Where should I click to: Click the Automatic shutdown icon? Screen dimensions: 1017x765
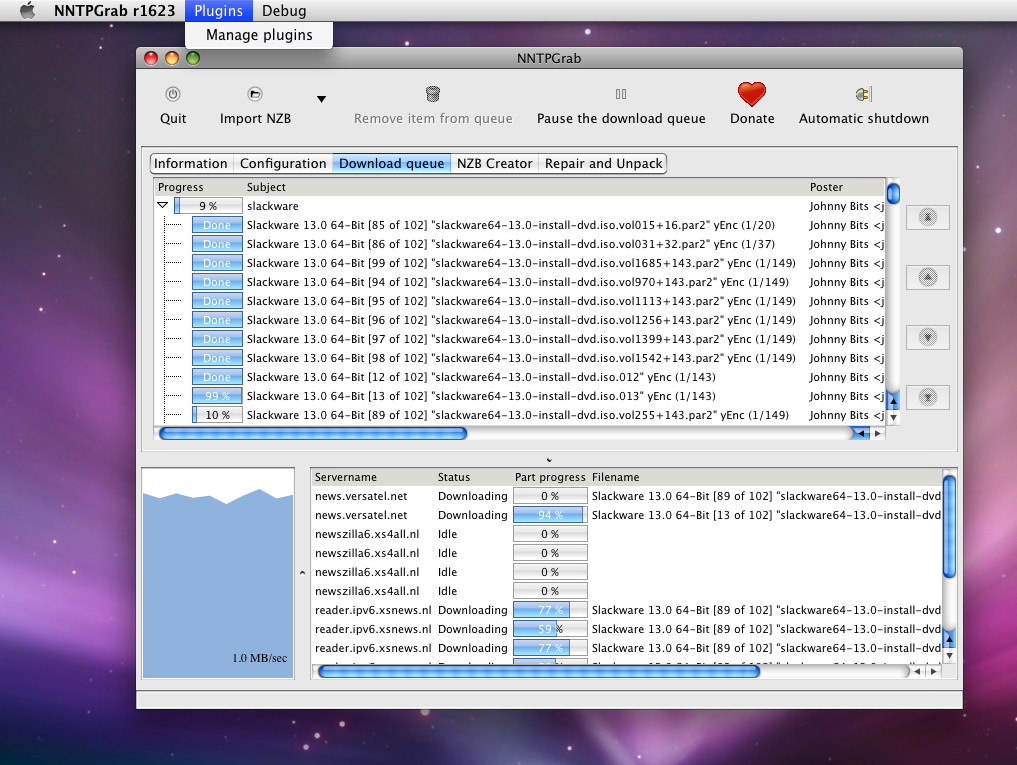pos(863,94)
